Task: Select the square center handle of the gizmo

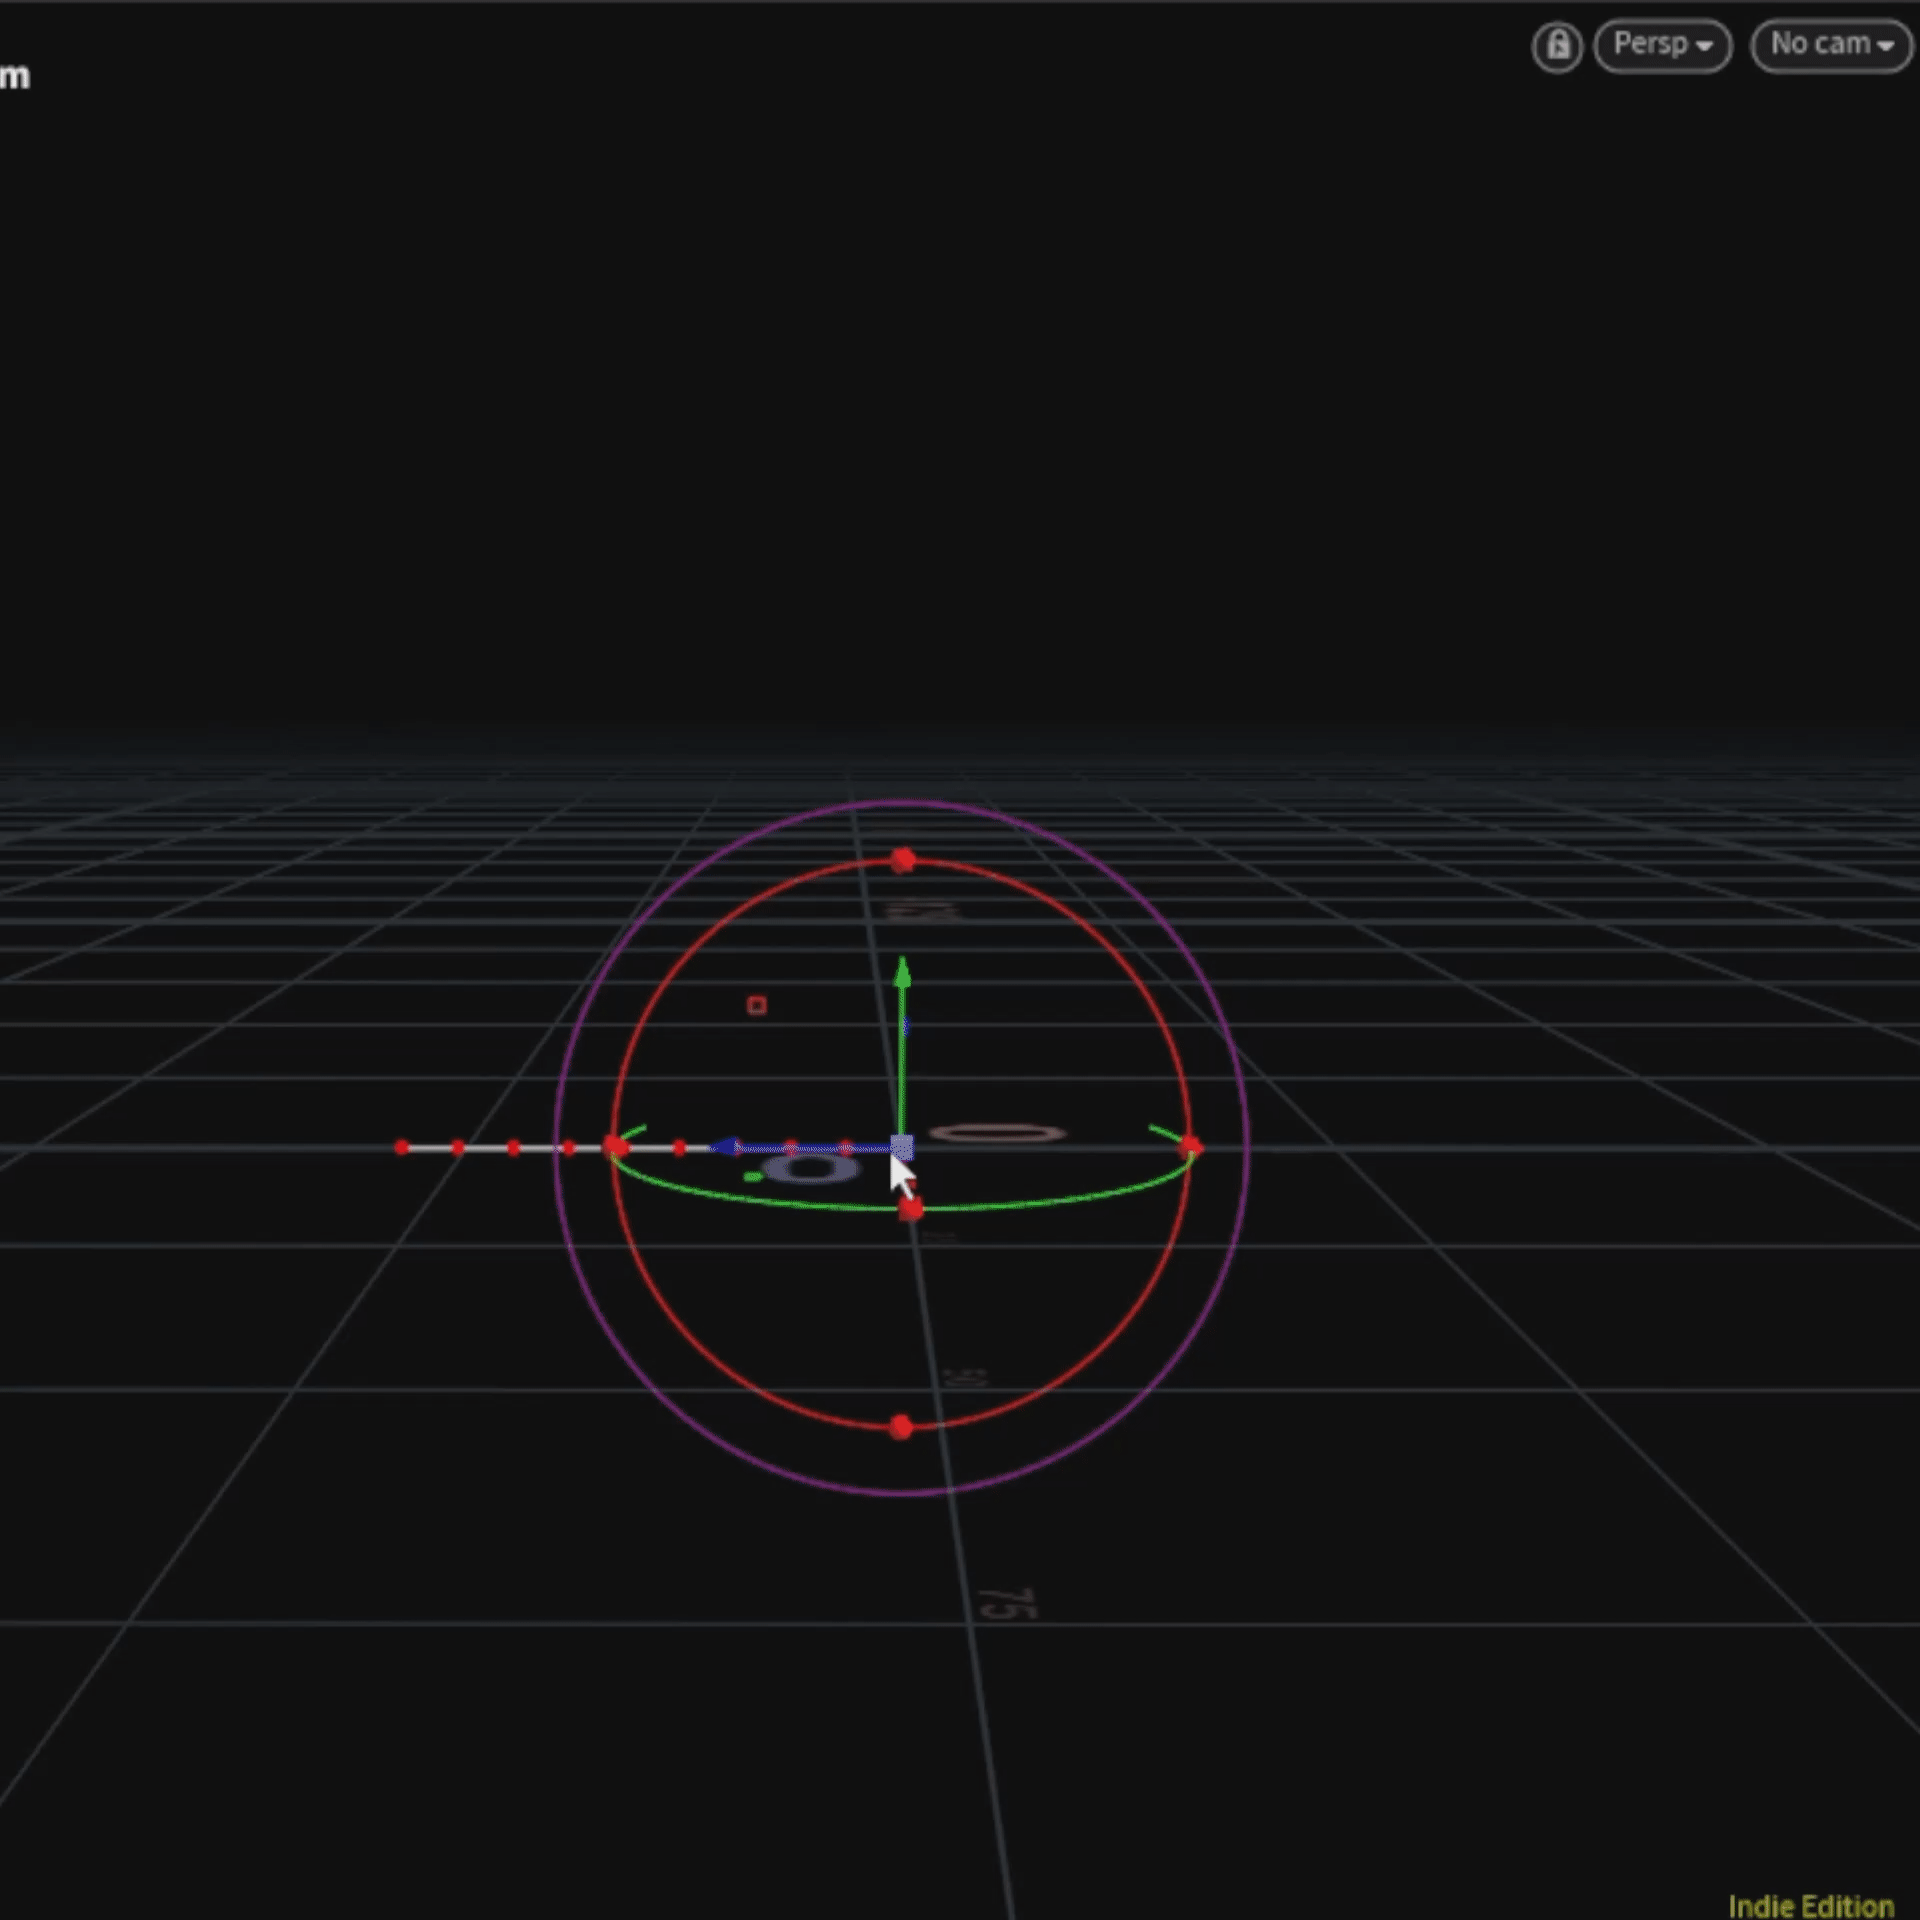Action: [901, 1147]
